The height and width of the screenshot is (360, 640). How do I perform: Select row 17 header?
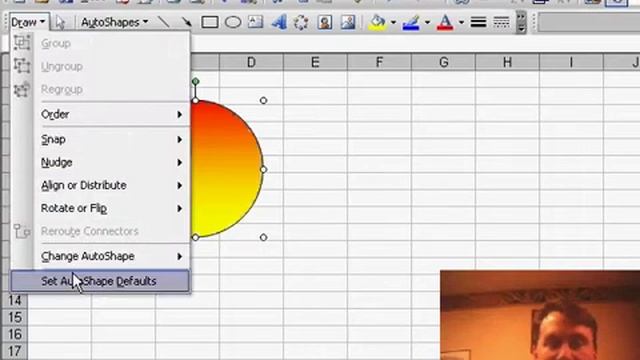(14, 351)
